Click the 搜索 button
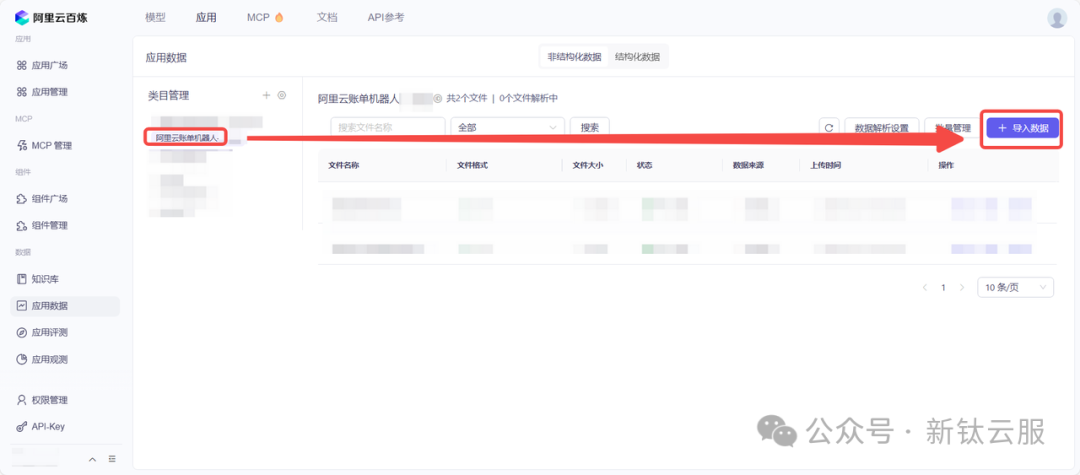This screenshot has height=475, width=1080. [x=590, y=128]
